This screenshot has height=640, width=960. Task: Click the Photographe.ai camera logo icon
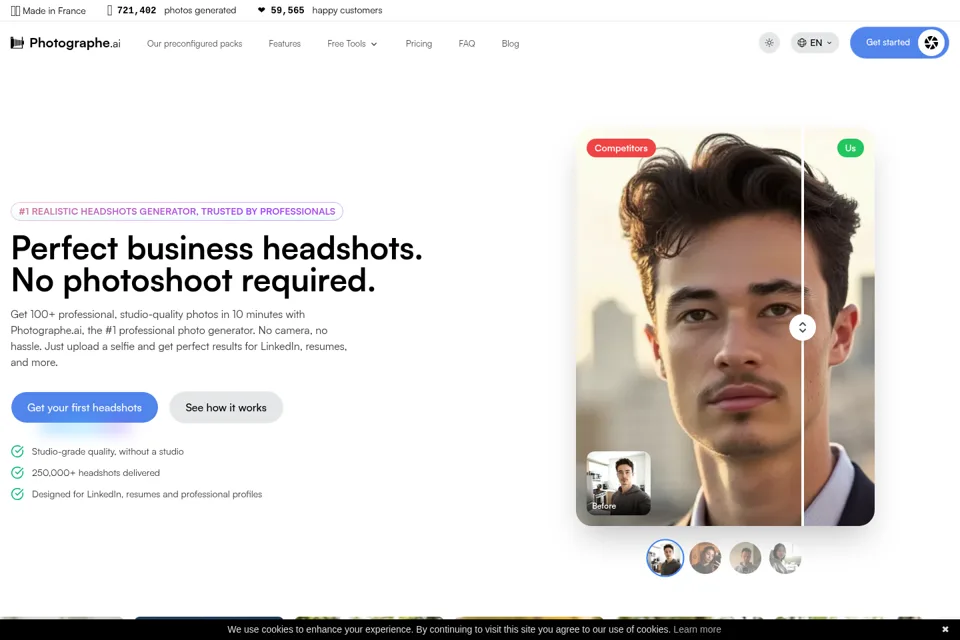17,42
